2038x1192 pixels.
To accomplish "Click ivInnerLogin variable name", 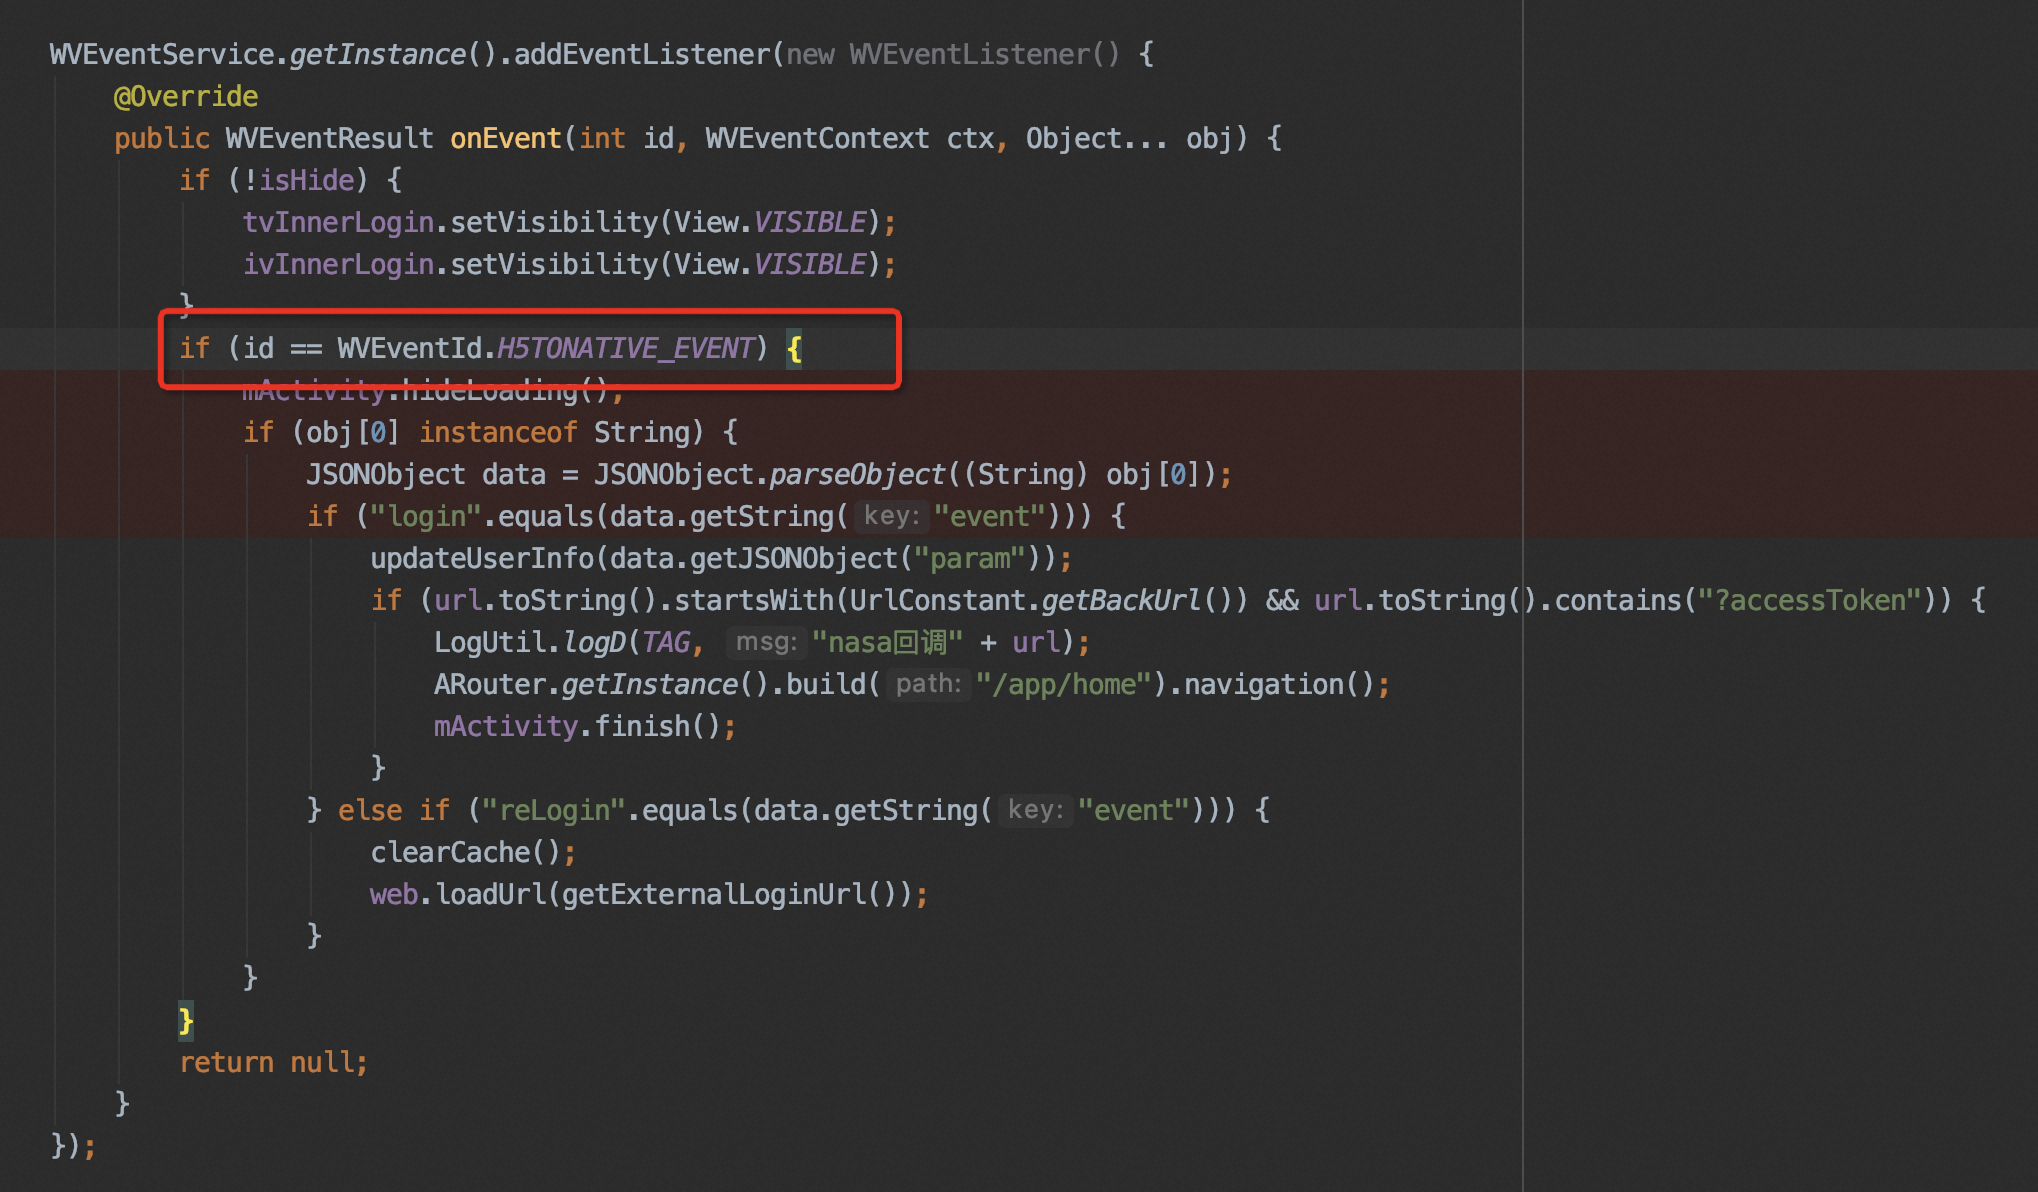I will click(x=338, y=264).
